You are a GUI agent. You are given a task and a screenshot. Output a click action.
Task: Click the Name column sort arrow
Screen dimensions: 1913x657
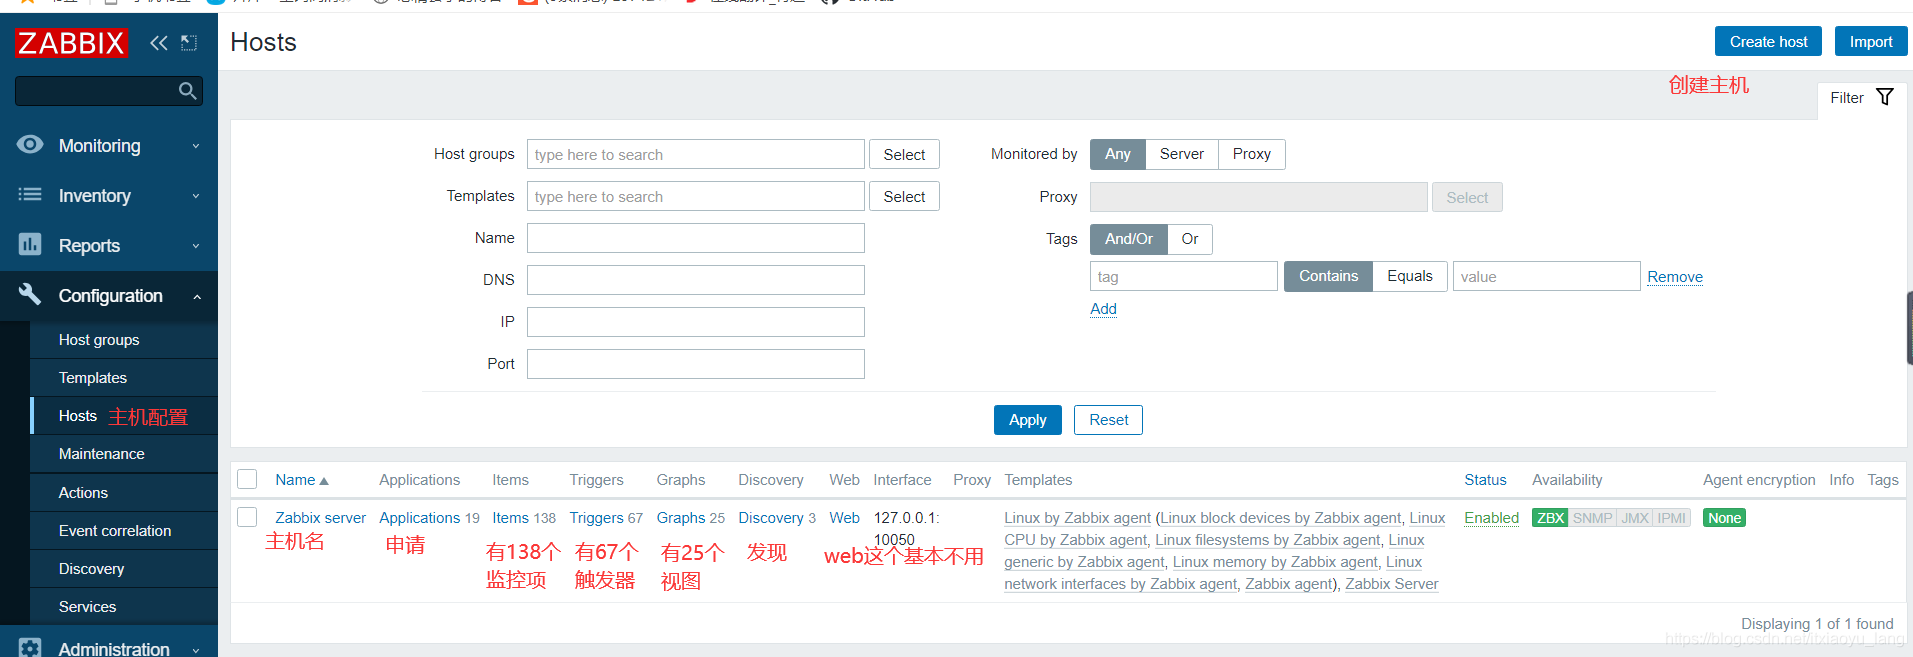click(324, 481)
